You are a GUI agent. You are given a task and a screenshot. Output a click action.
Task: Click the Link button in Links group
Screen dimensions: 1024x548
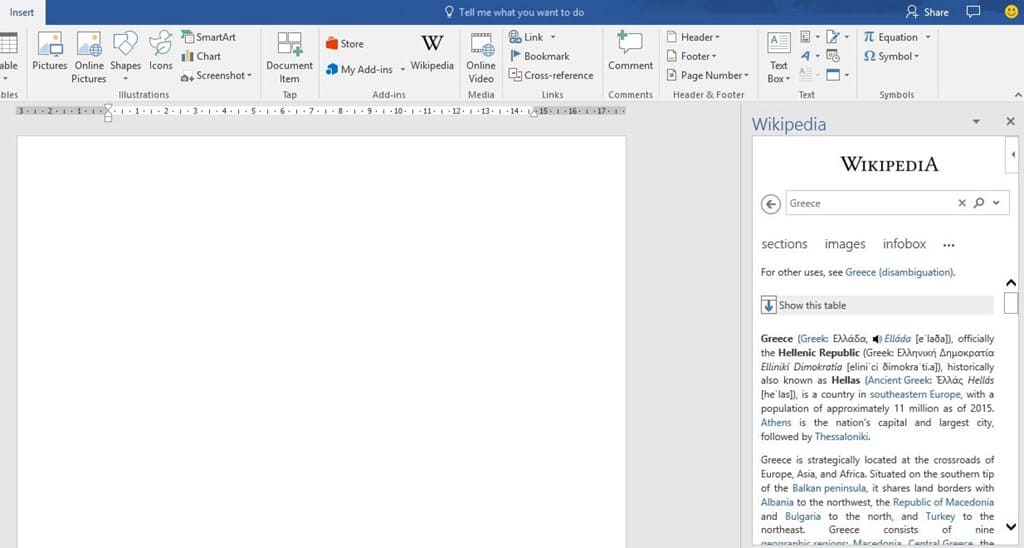526,37
